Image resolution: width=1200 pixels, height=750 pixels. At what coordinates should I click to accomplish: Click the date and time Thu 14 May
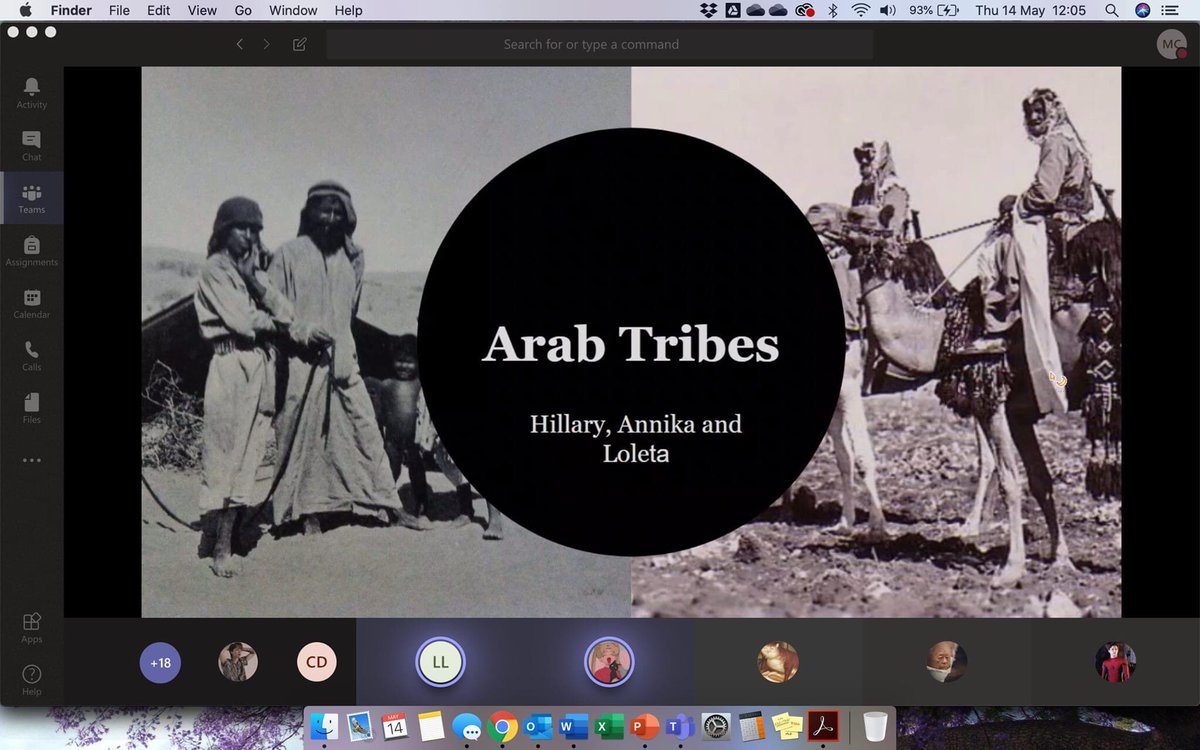click(x=1030, y=10)
